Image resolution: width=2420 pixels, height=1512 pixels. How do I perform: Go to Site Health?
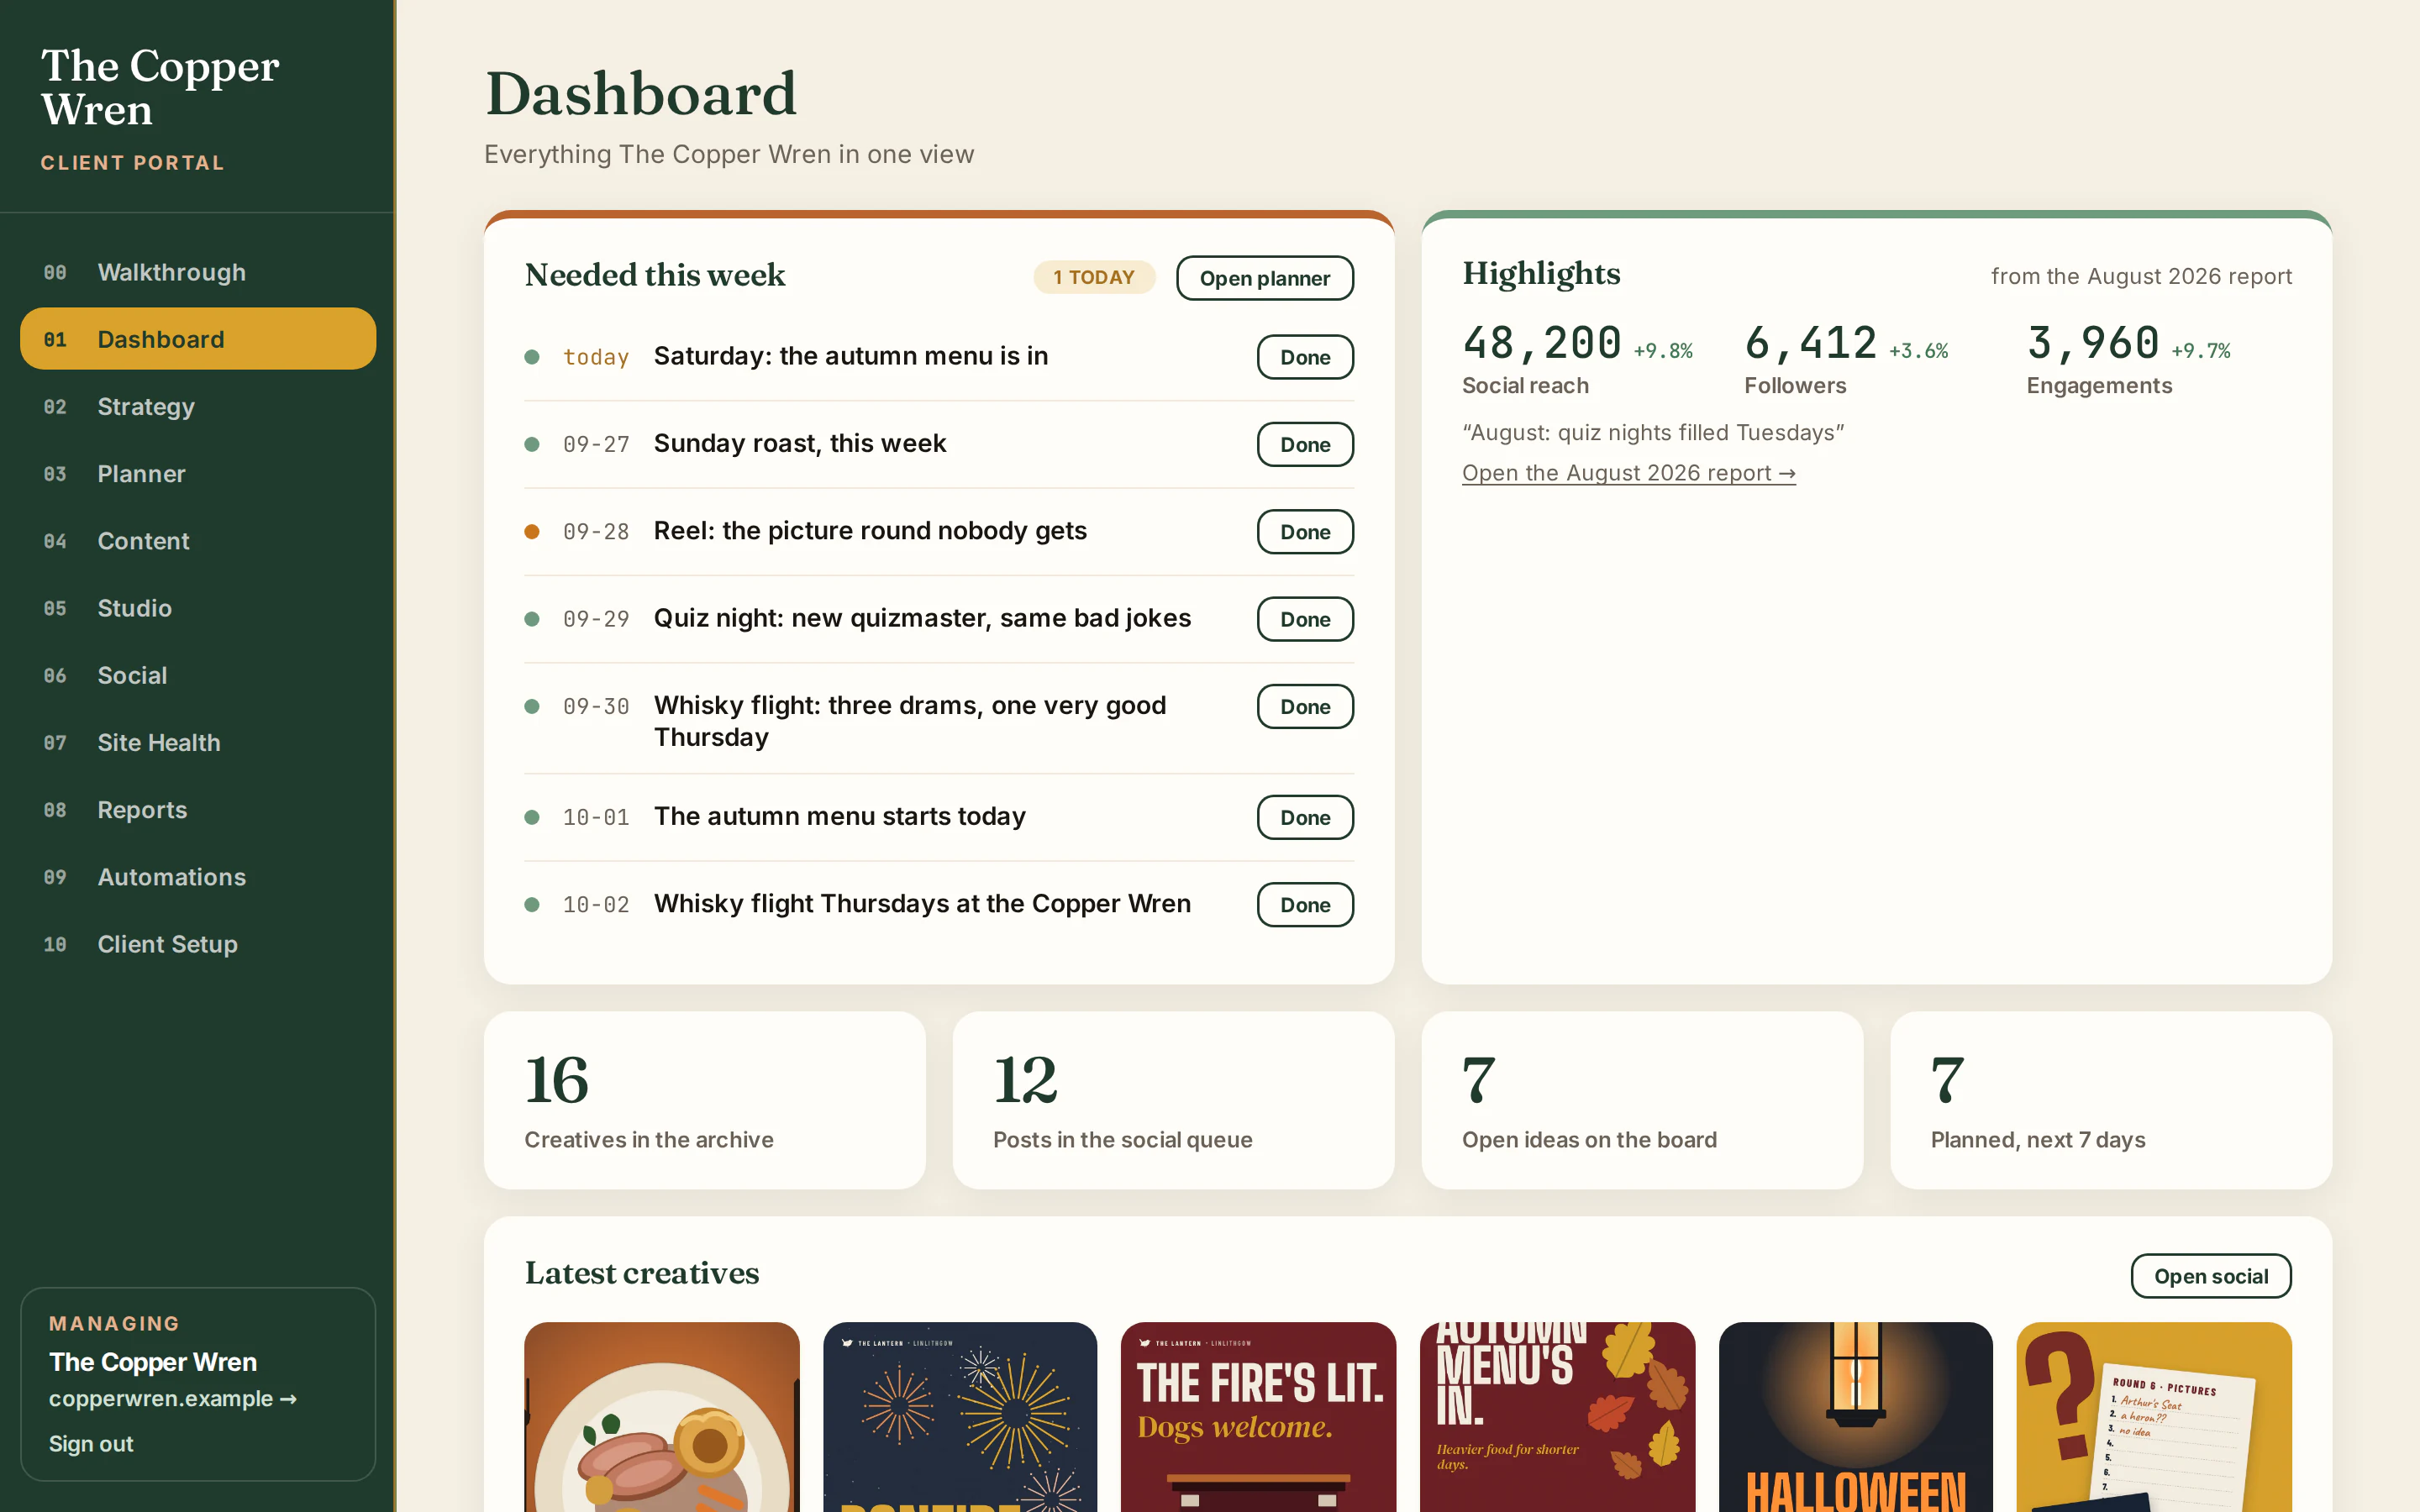pos(198,742)
